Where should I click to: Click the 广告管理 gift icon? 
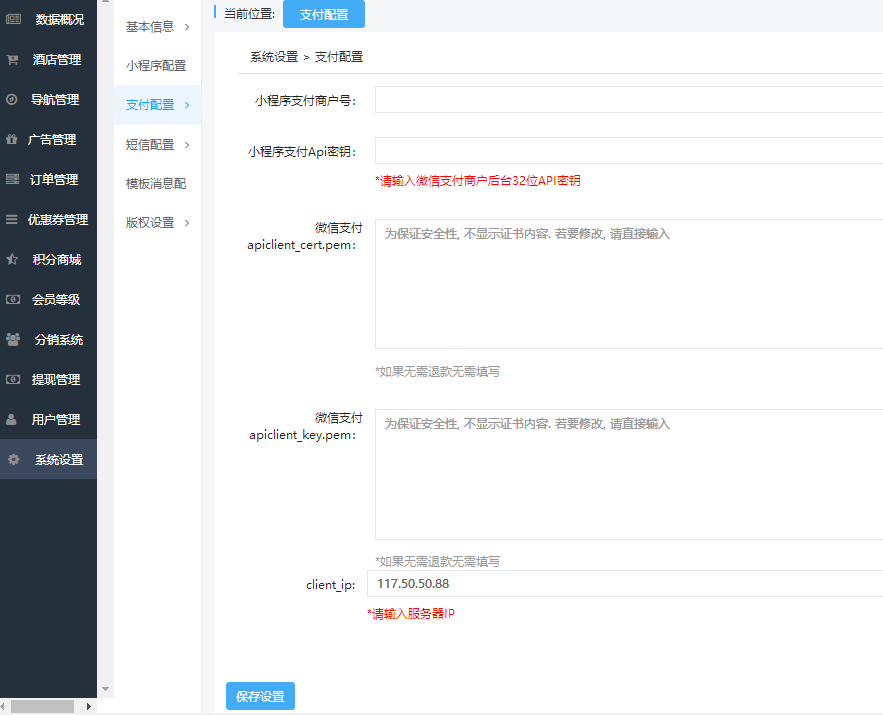12,139
